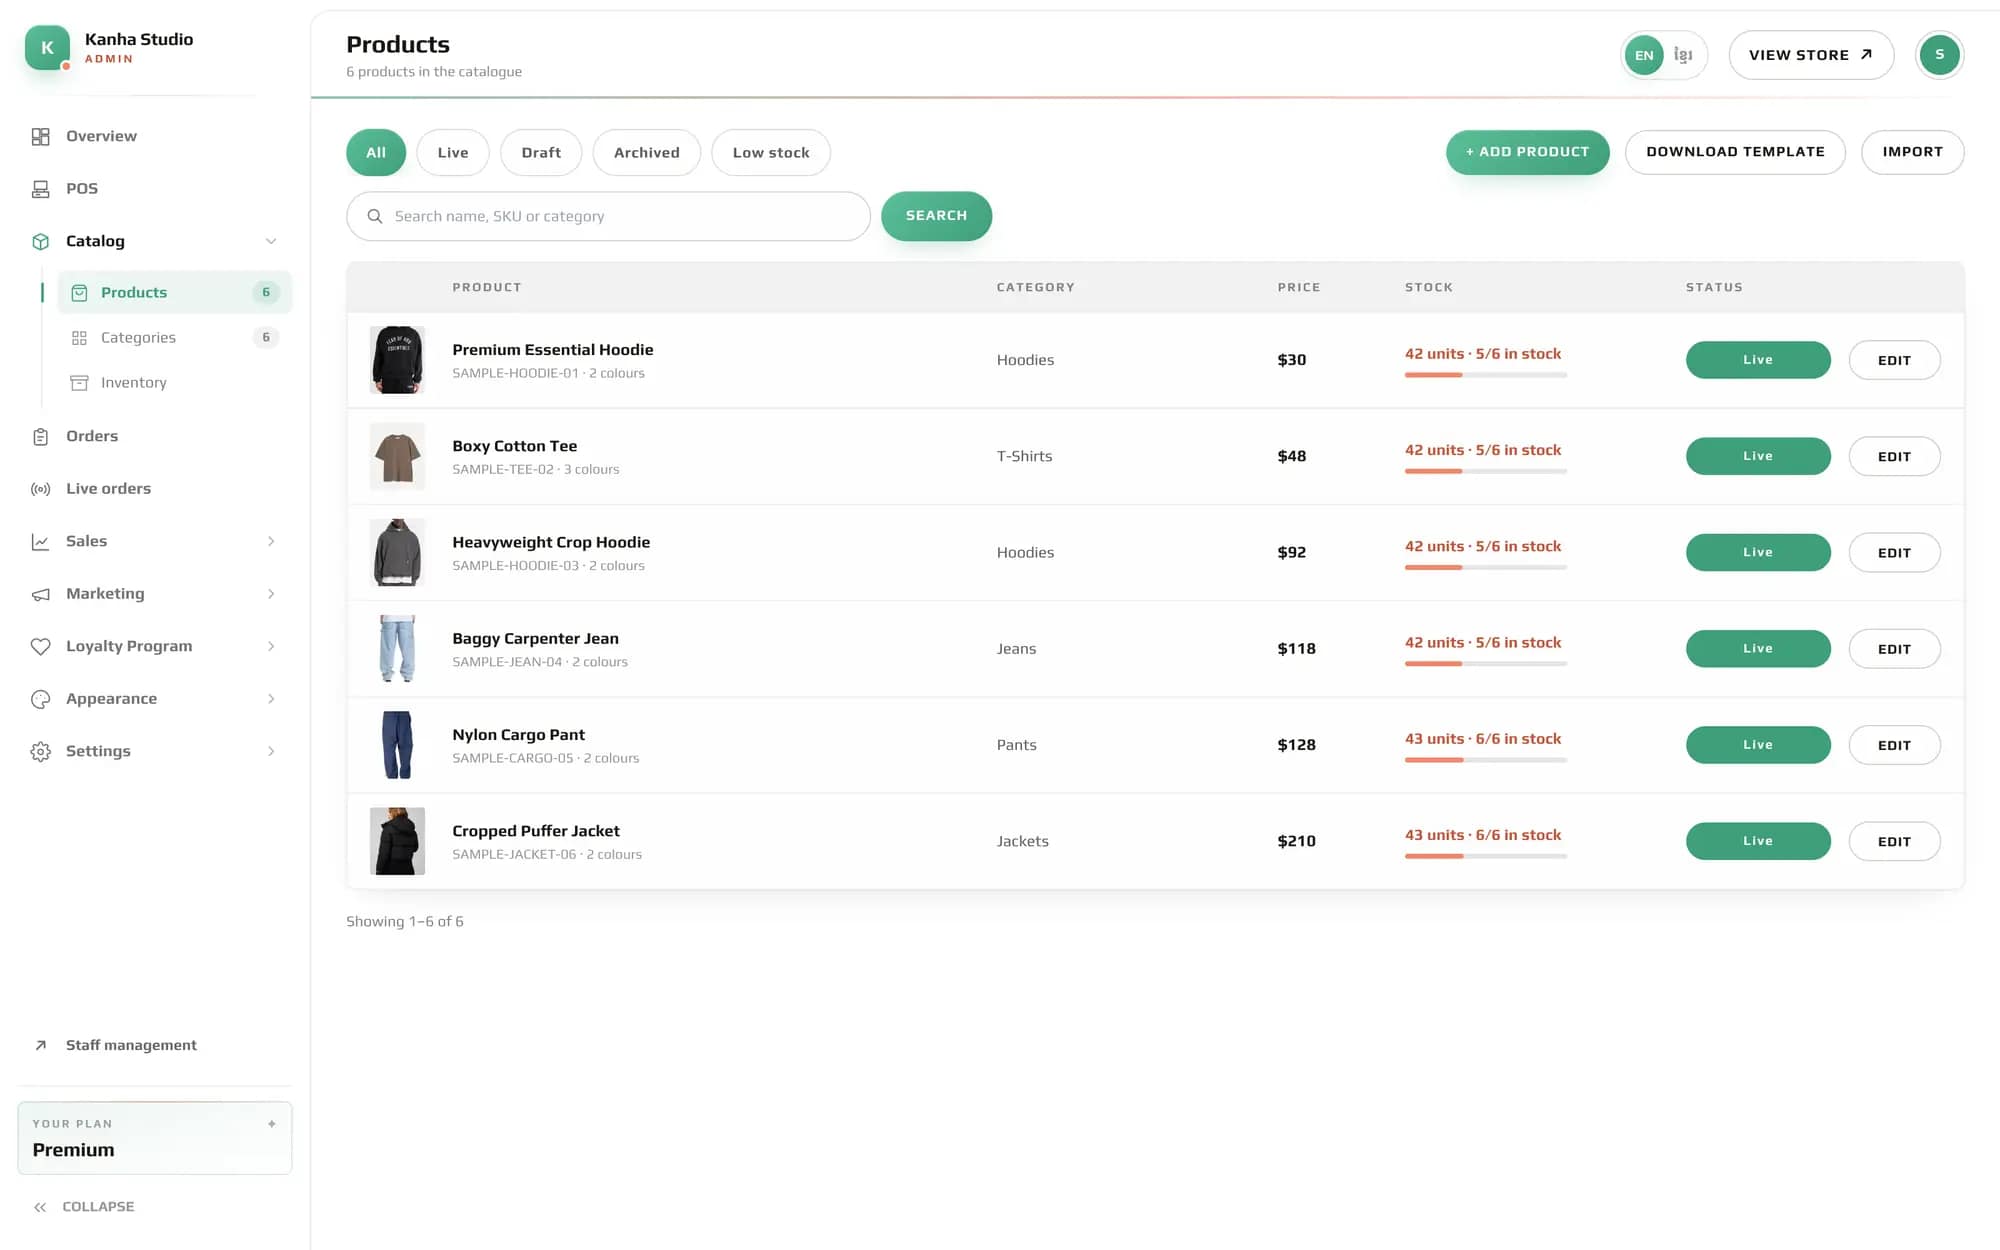
Task: Click Download Template button
Action: (1735, 152)
